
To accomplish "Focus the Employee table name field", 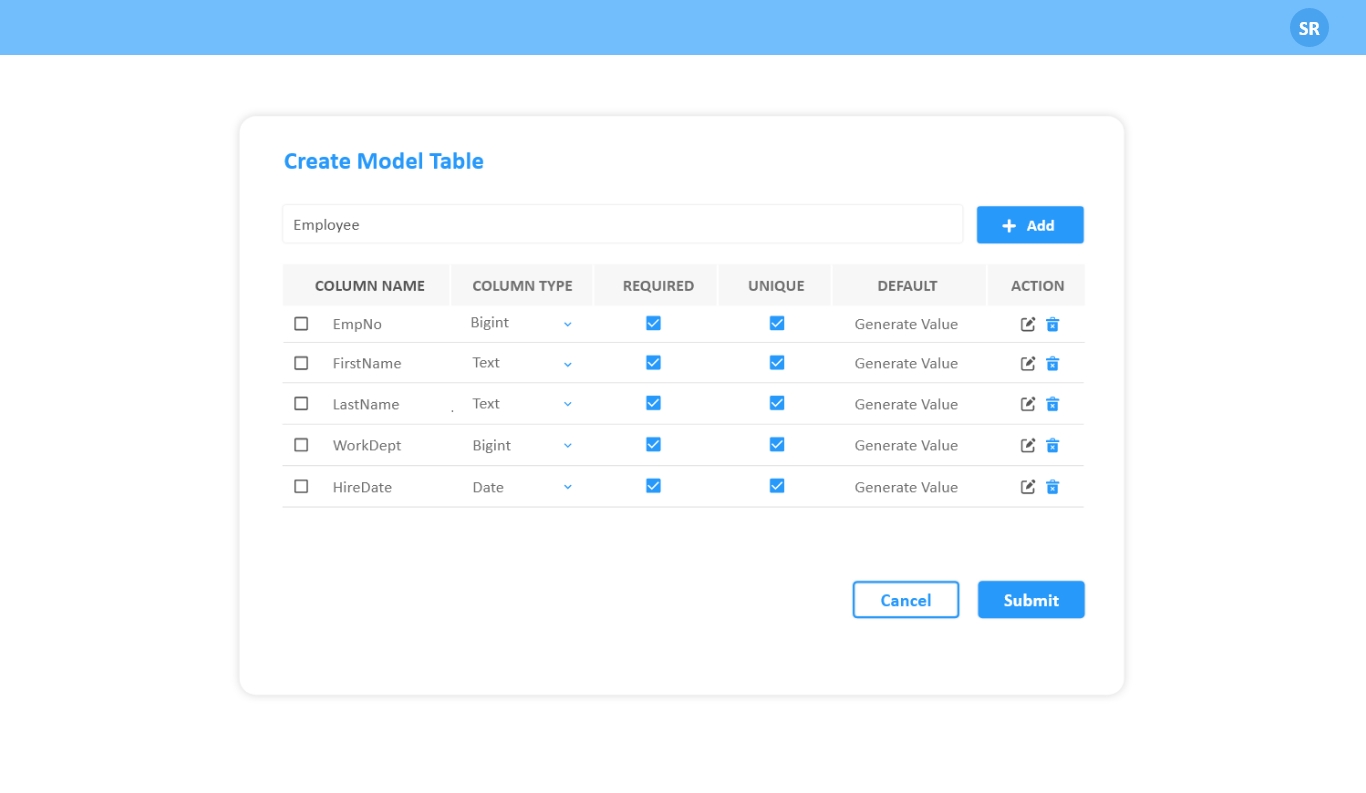I will (622, 225).
